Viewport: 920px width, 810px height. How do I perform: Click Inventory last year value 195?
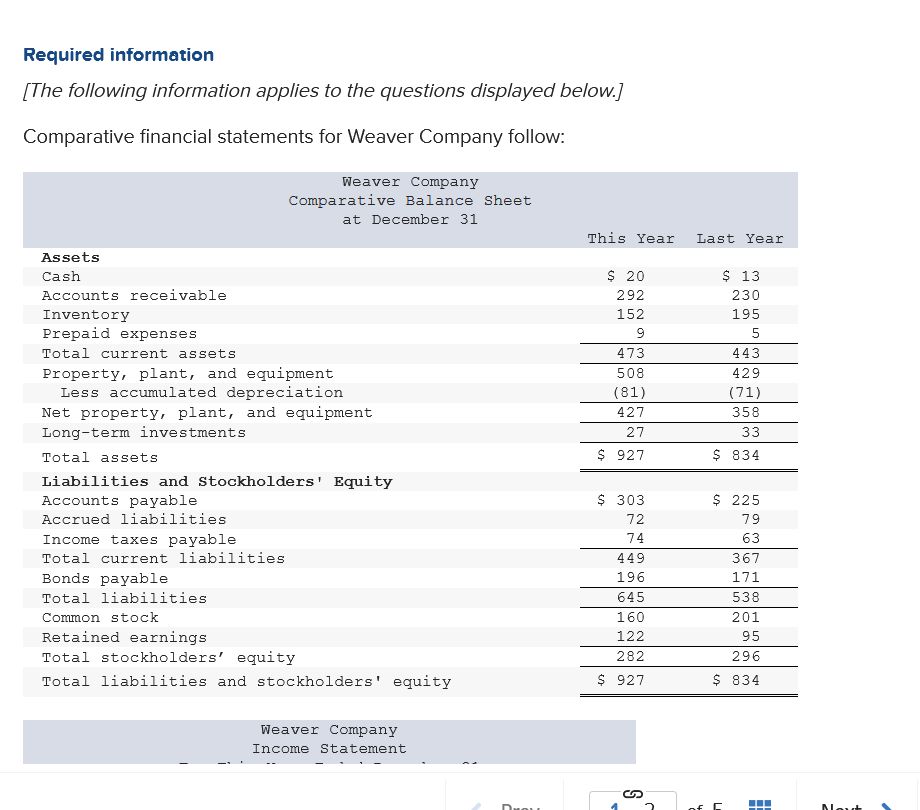[x=746, y=314]
